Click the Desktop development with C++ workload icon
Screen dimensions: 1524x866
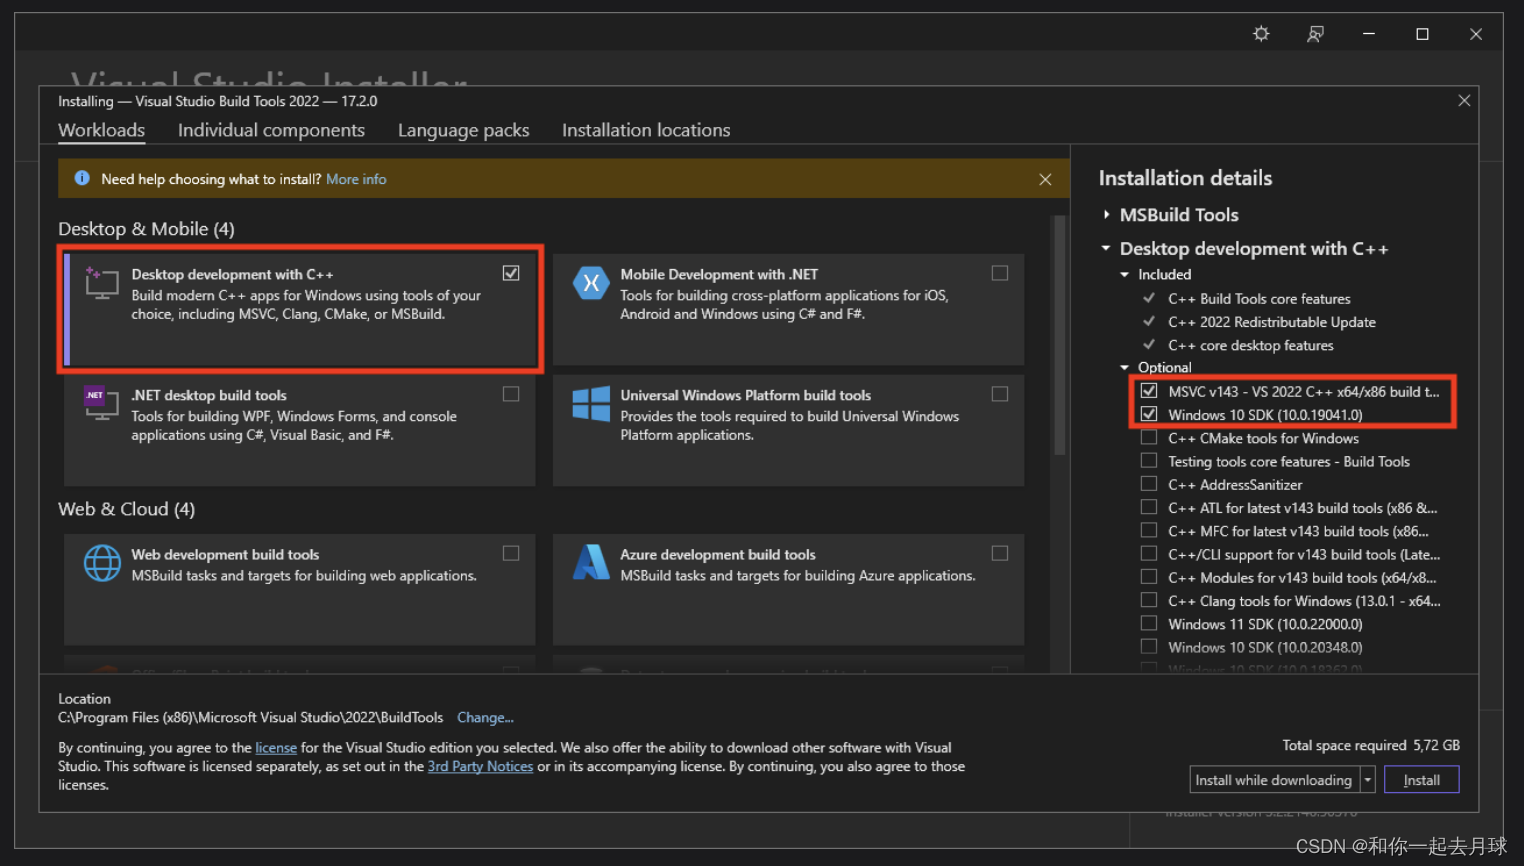pyautogui.click(x=101, y=283)
